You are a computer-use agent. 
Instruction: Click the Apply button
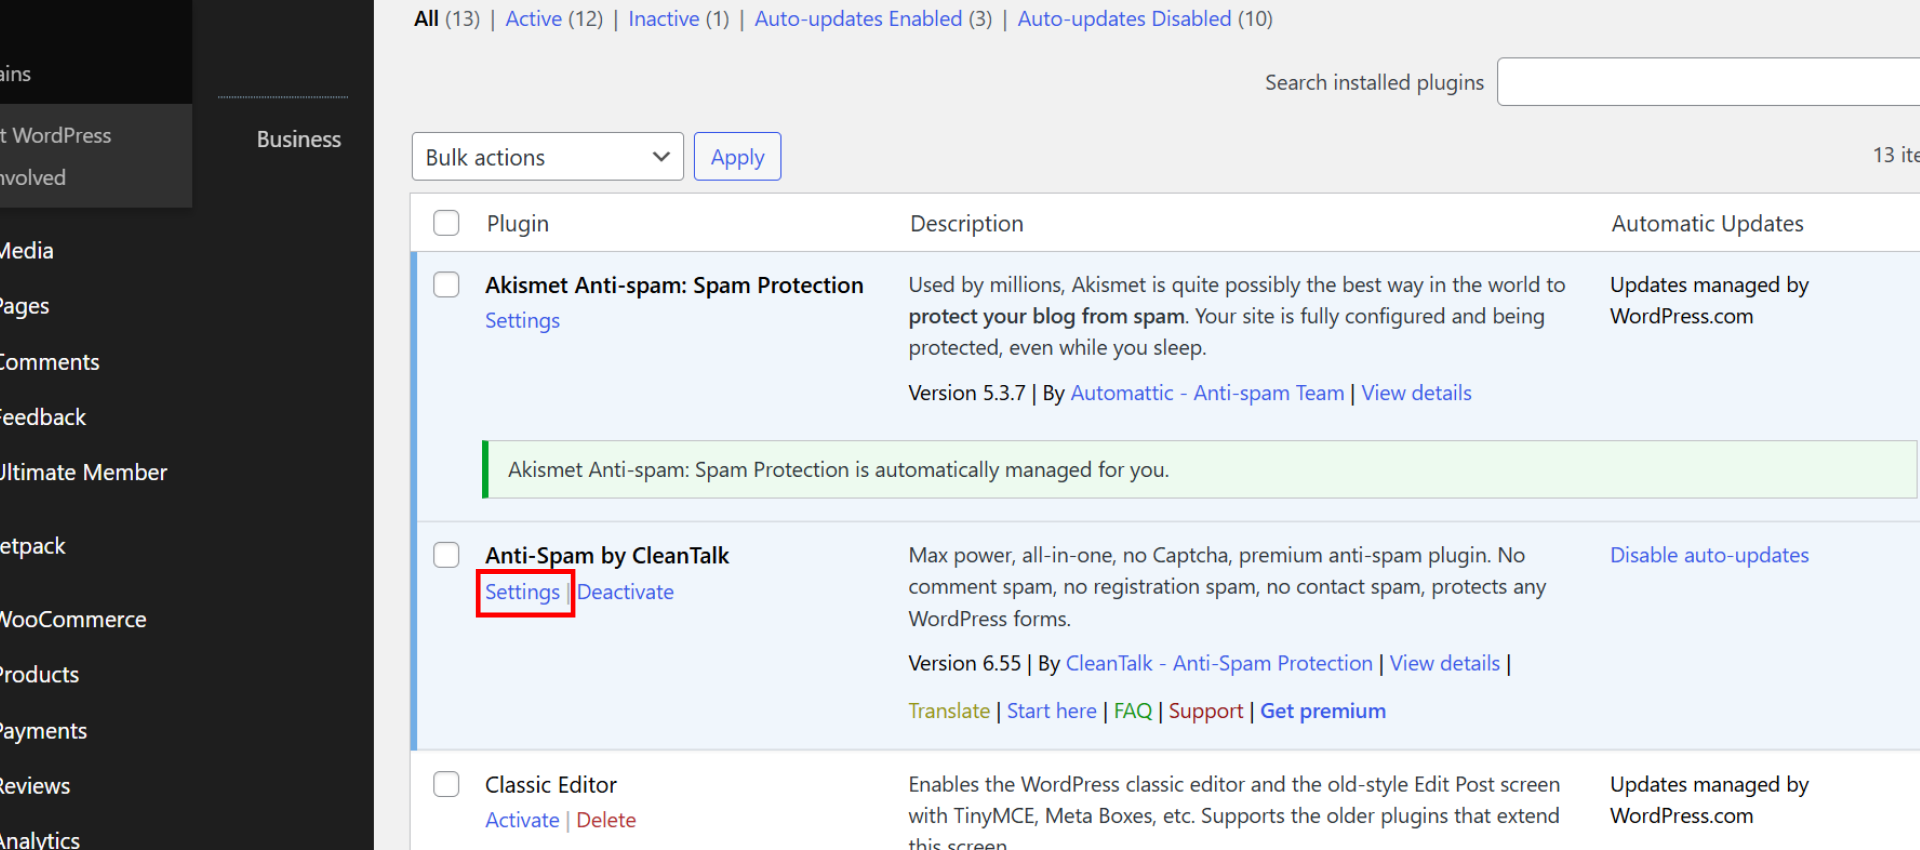coord(737,157)
